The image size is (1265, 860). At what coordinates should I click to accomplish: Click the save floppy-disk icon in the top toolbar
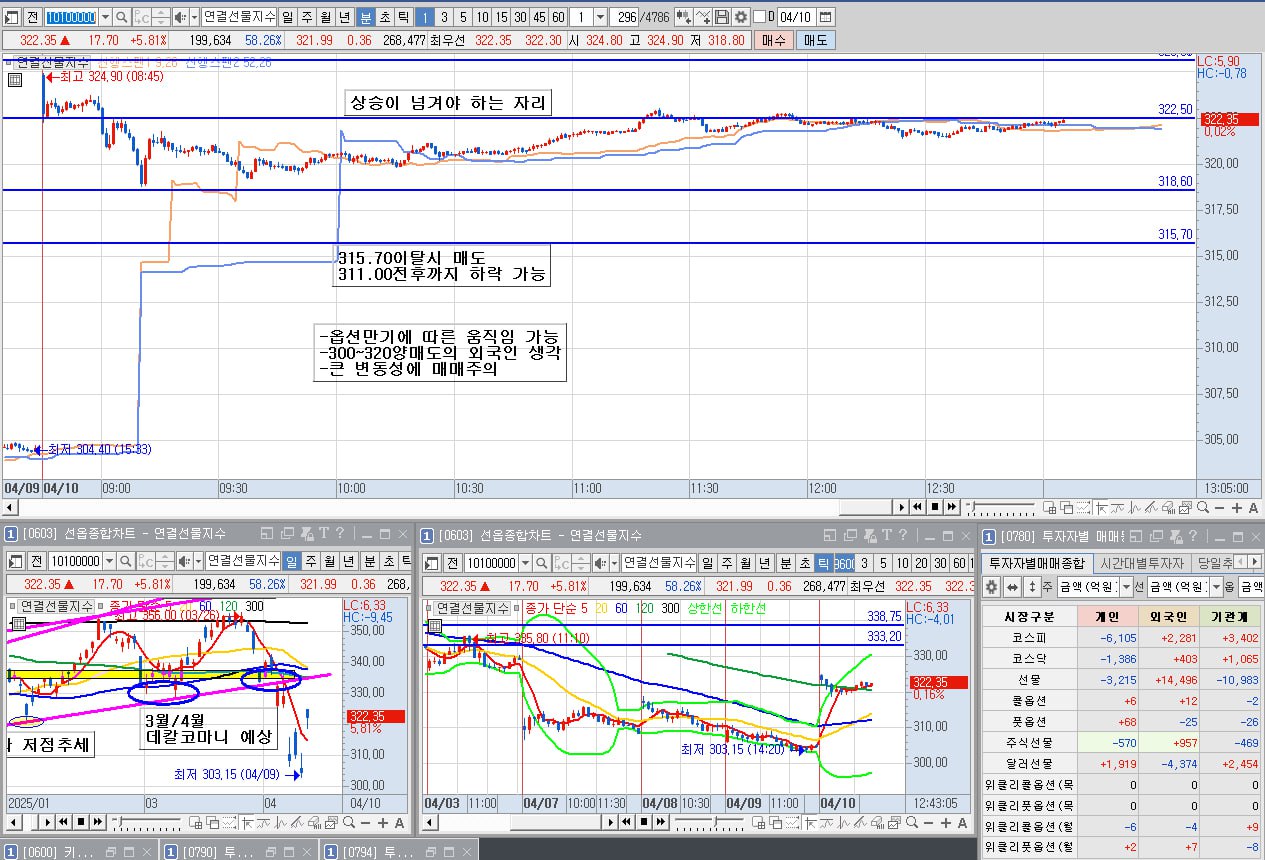[x=721, y=17]
